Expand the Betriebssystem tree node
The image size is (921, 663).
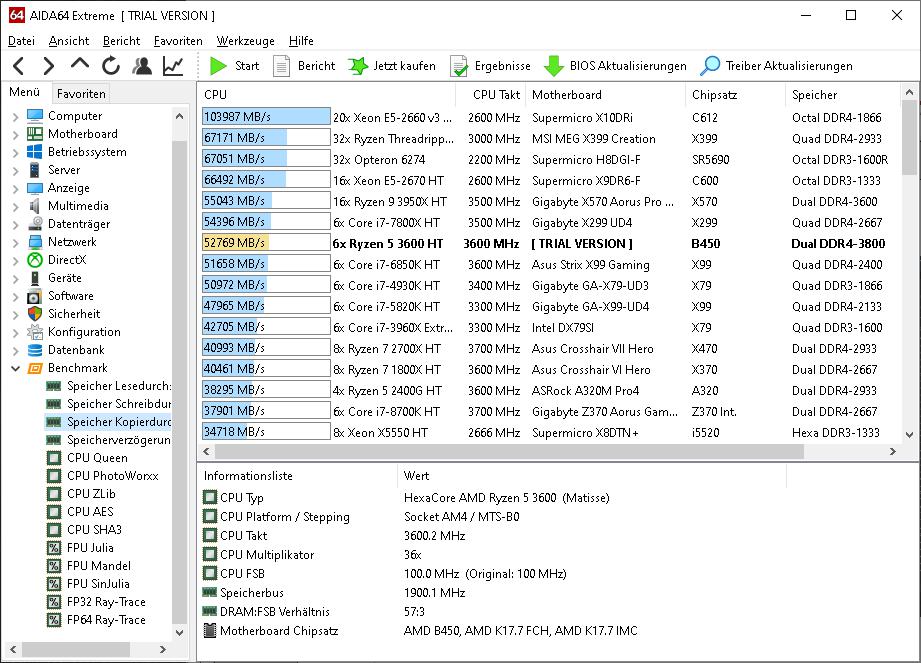[x=15, y=152]
